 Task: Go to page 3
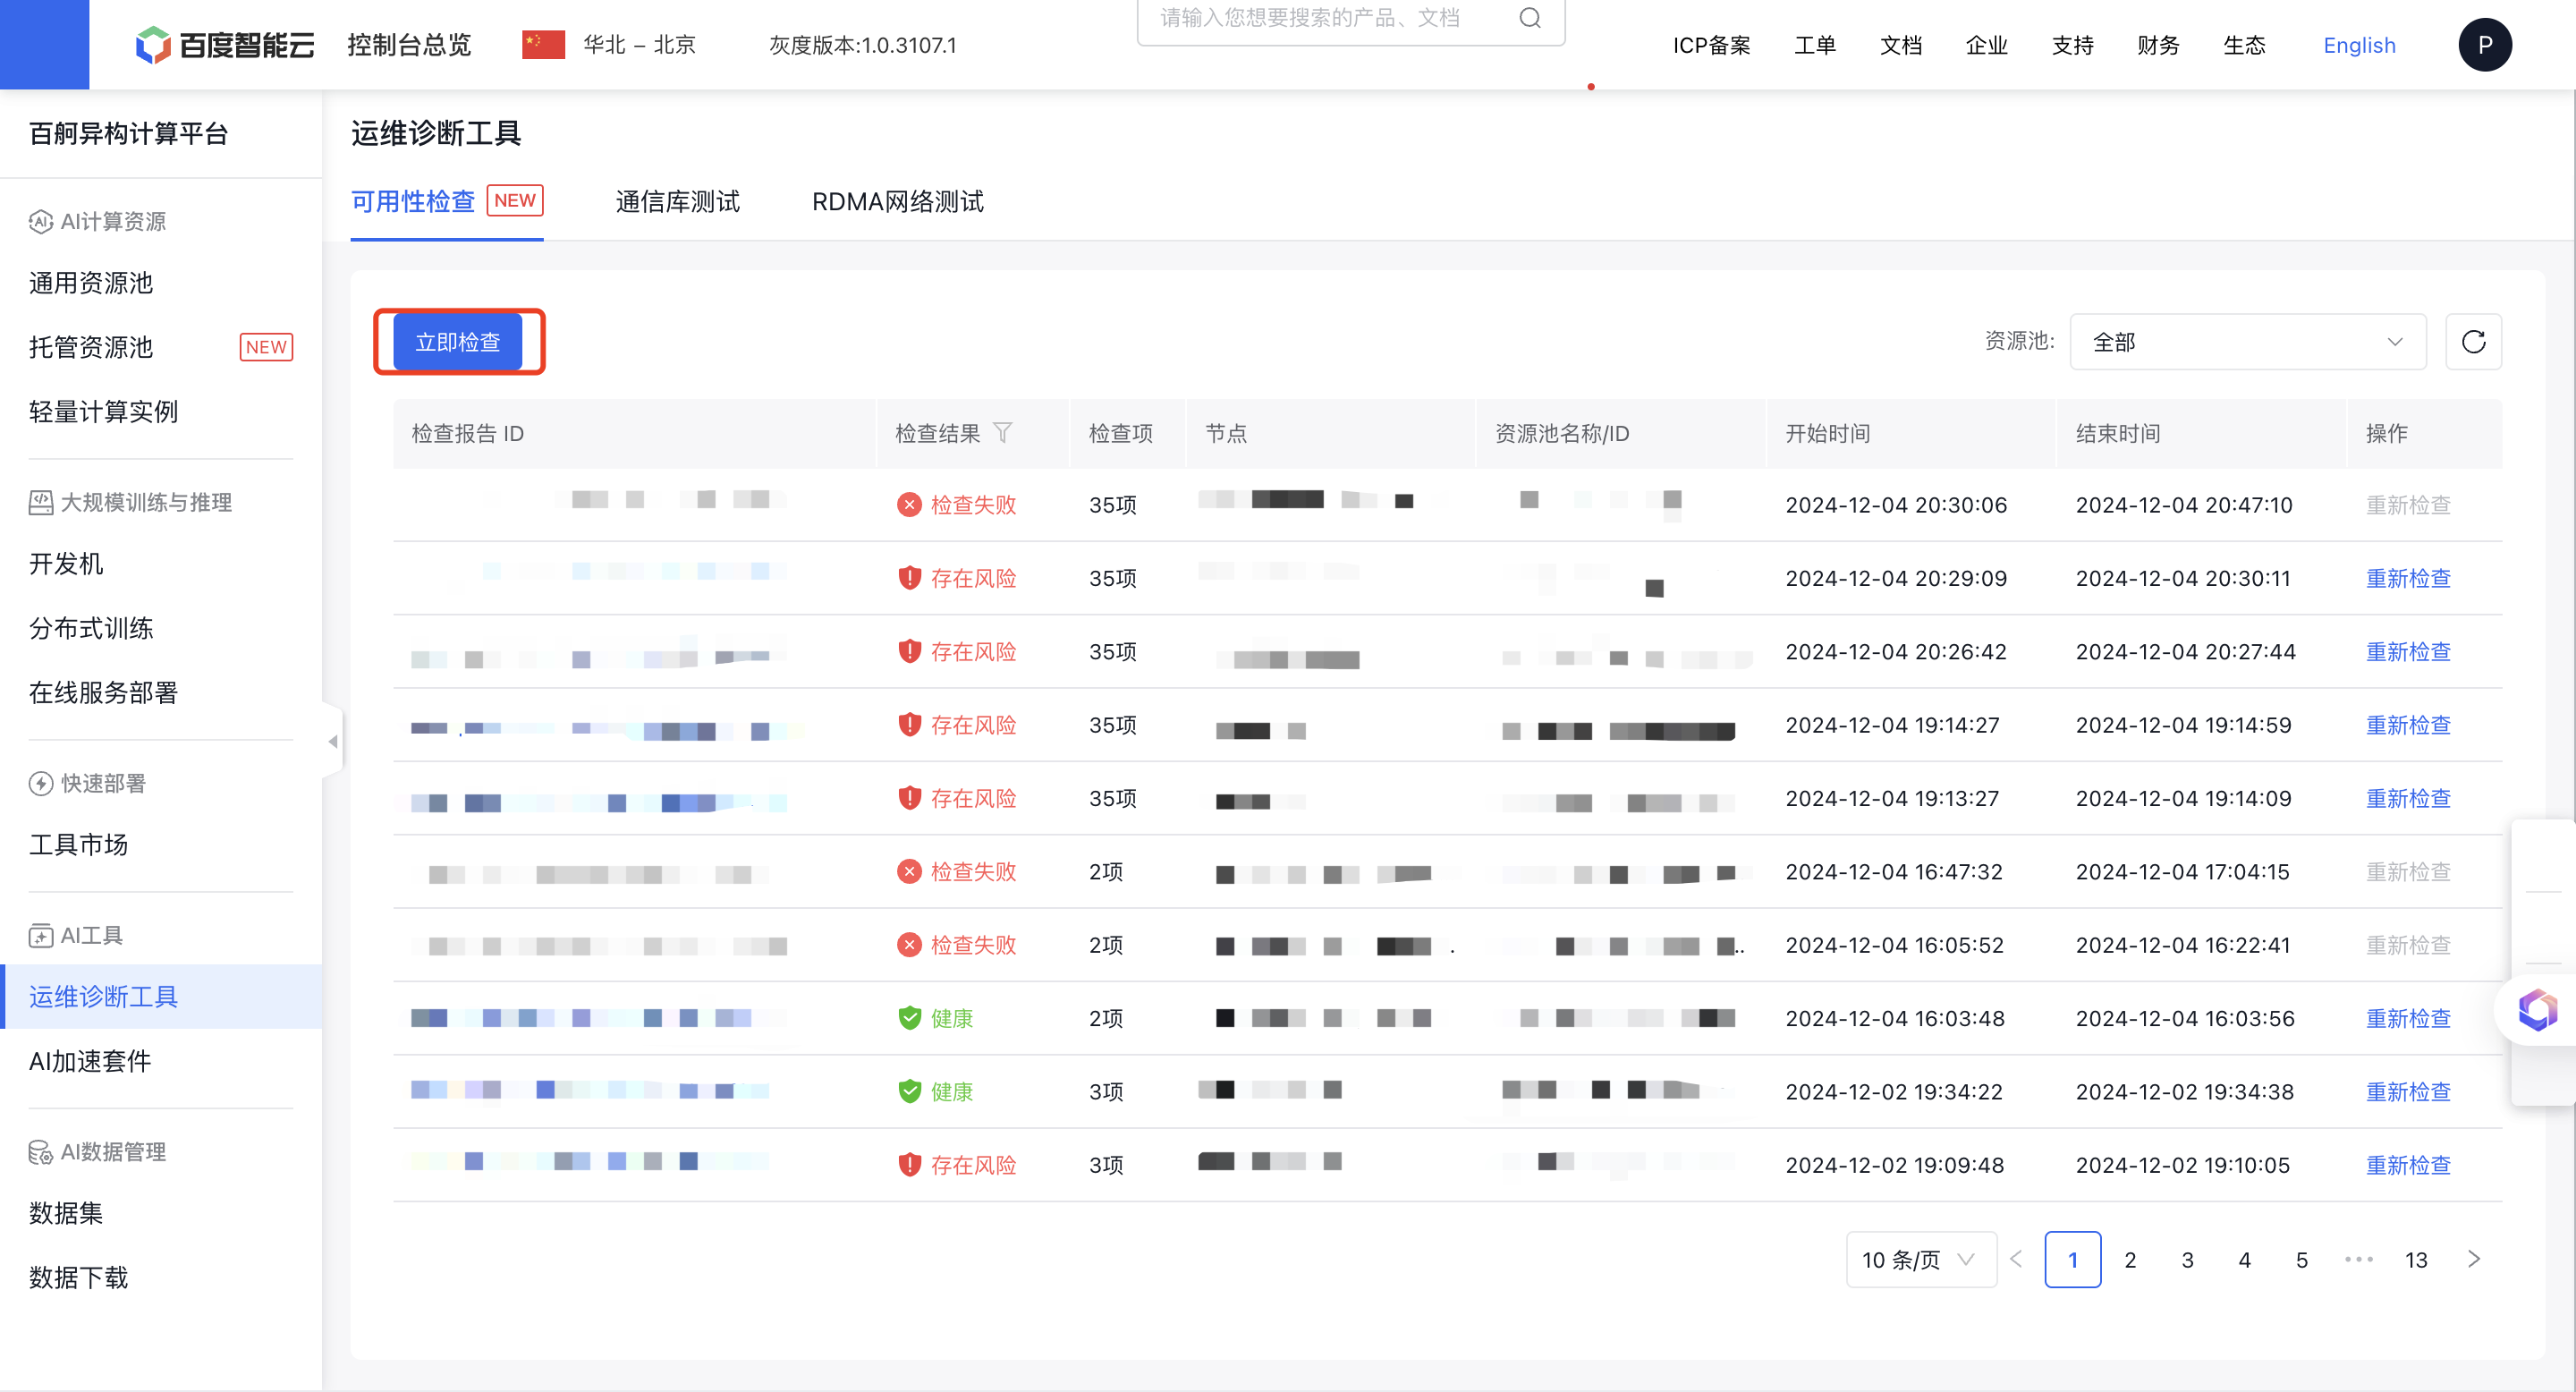[x=2187, y=1259]
